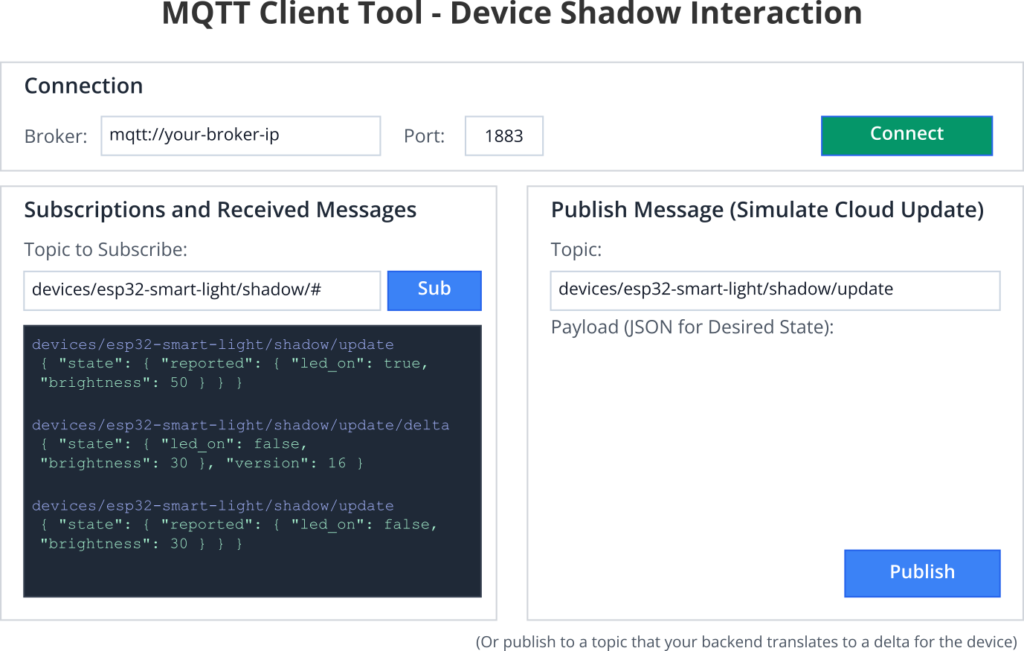1024x651 pixels.
Task: Click the footer note about backend delta
Action: pos(745,641)
